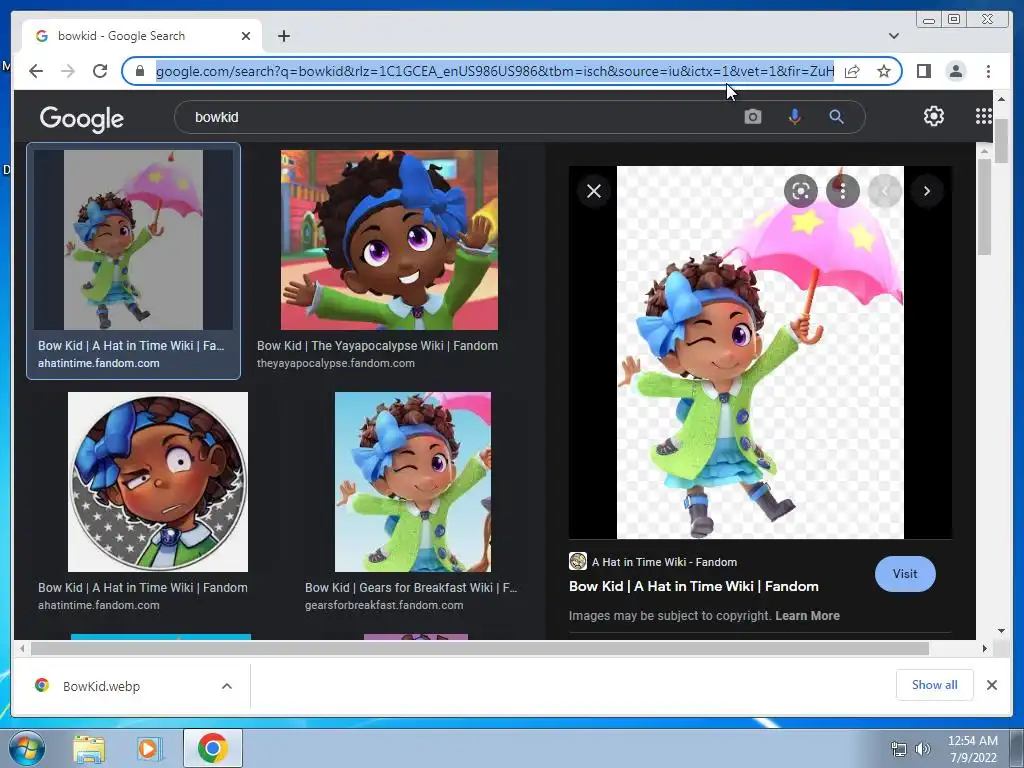Open the volume control in tray

[922, 749]
